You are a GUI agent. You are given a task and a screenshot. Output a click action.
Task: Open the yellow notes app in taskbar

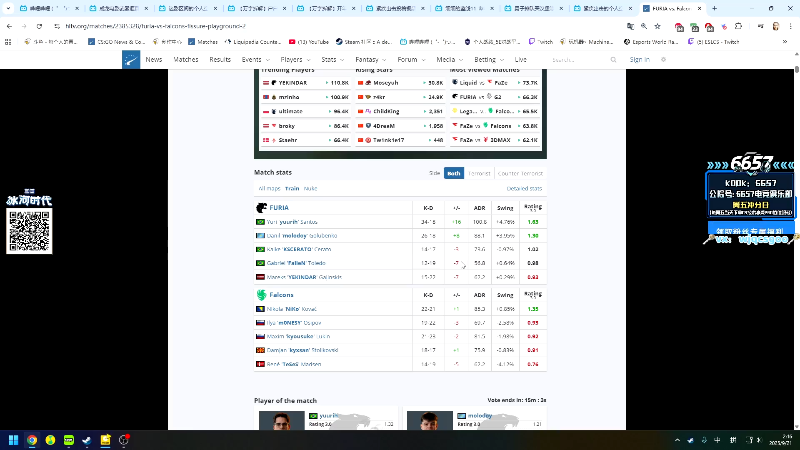tap(106, 440)
